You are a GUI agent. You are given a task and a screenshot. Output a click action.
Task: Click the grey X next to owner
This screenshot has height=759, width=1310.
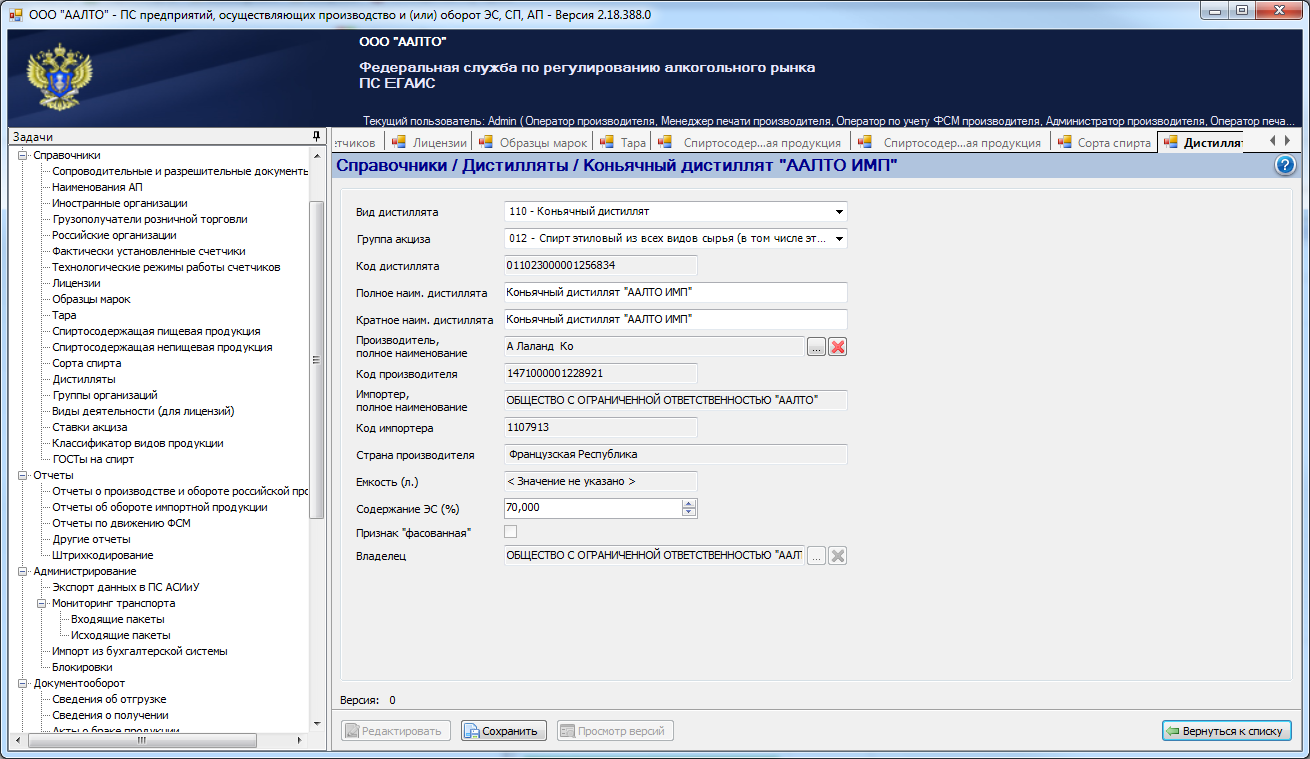838,556
